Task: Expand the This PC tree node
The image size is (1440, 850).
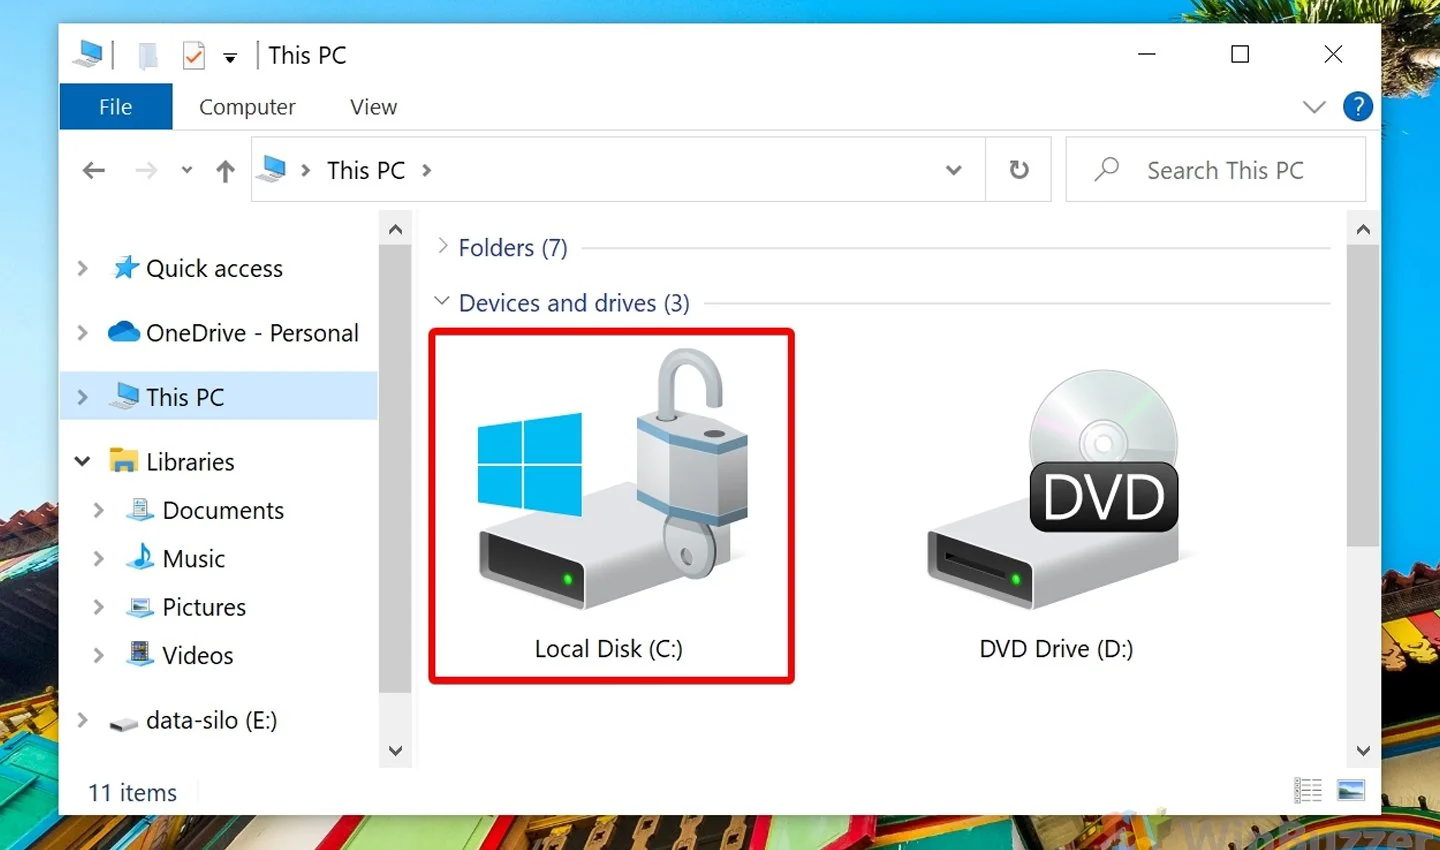Action: tap(83, 397)
